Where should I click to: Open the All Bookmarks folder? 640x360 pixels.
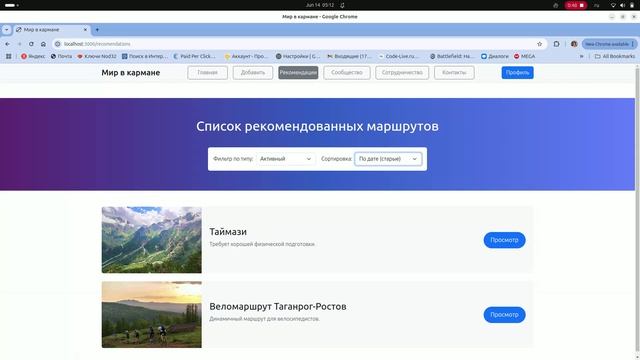click(615, 56)
